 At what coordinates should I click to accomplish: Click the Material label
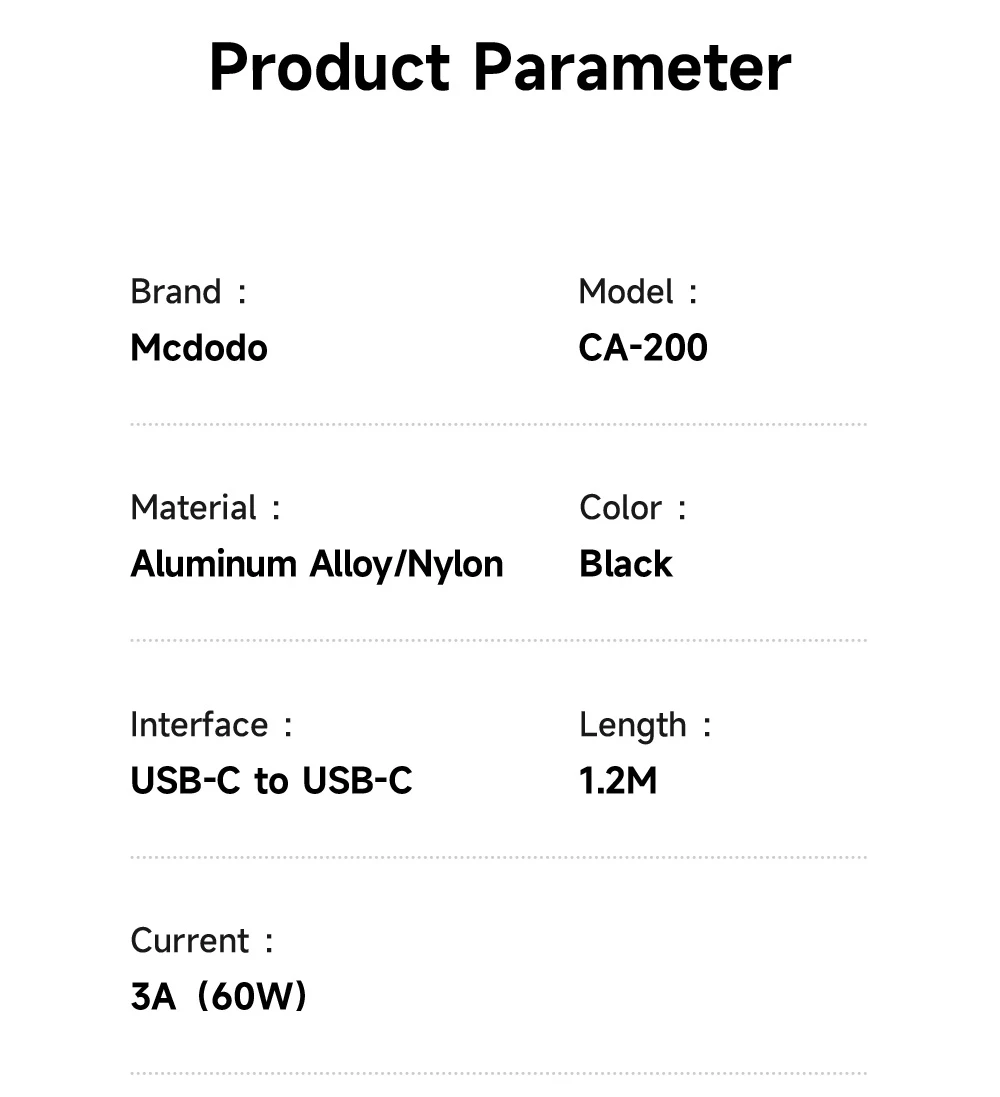coord(194,508)
